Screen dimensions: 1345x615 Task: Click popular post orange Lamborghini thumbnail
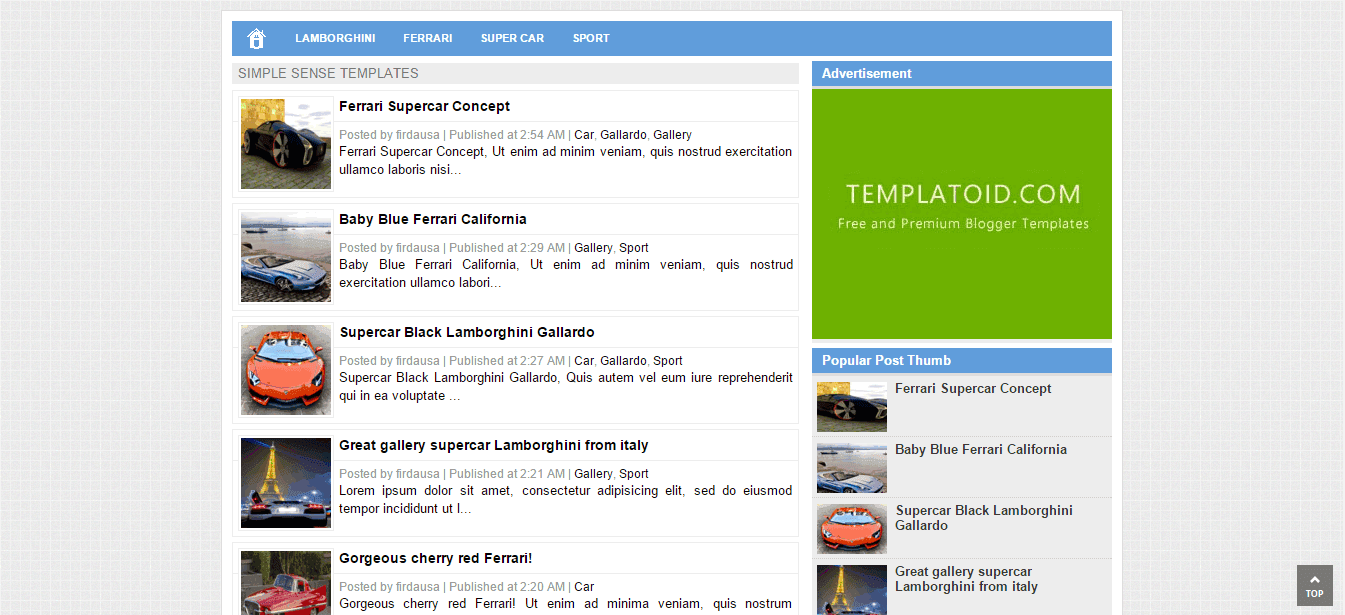(852, 528)
